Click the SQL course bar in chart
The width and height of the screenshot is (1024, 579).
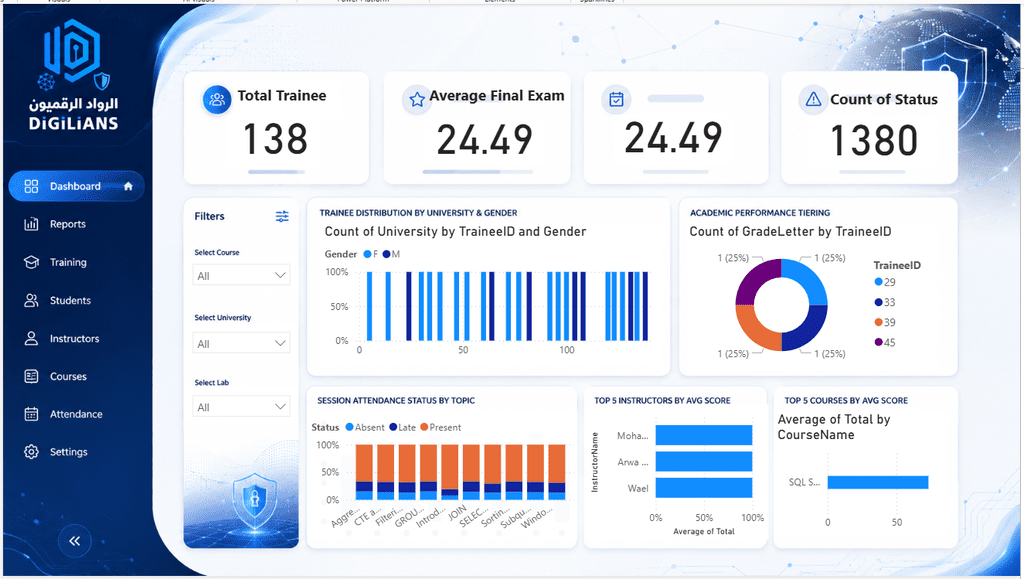point(878,482)
